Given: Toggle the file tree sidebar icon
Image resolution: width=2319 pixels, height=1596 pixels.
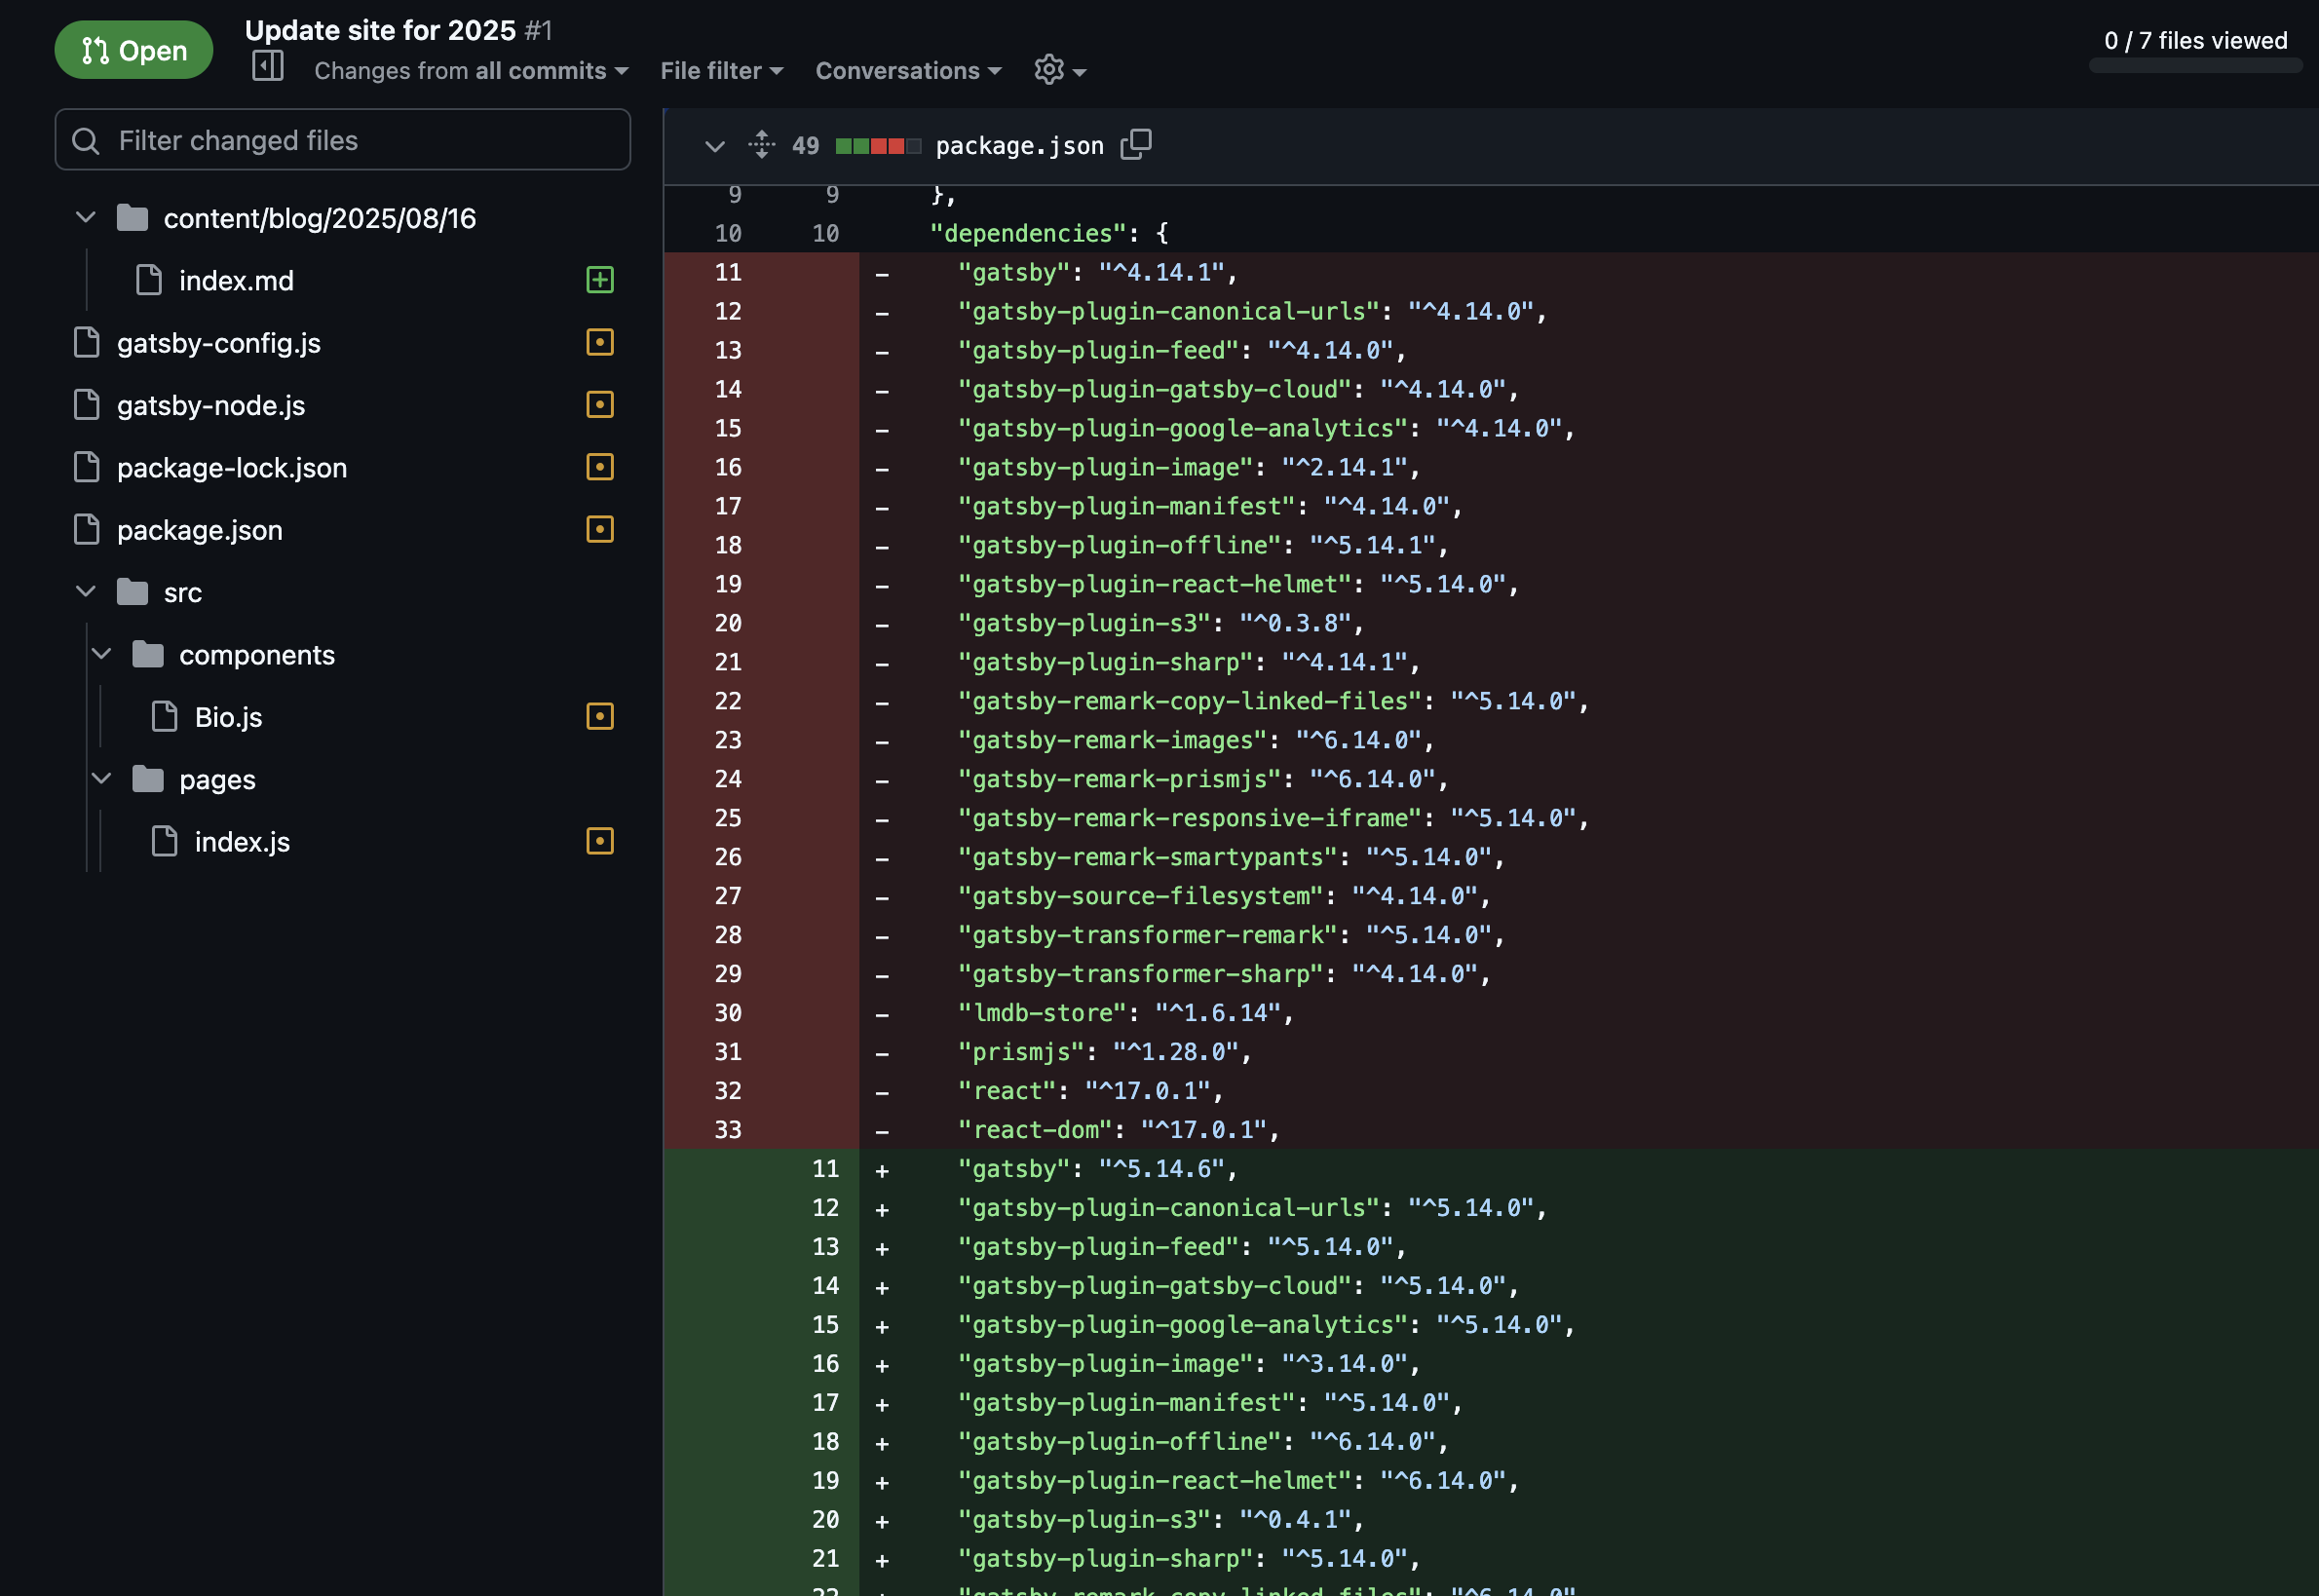Looking at the screenshot, I should tap(268, 67).
